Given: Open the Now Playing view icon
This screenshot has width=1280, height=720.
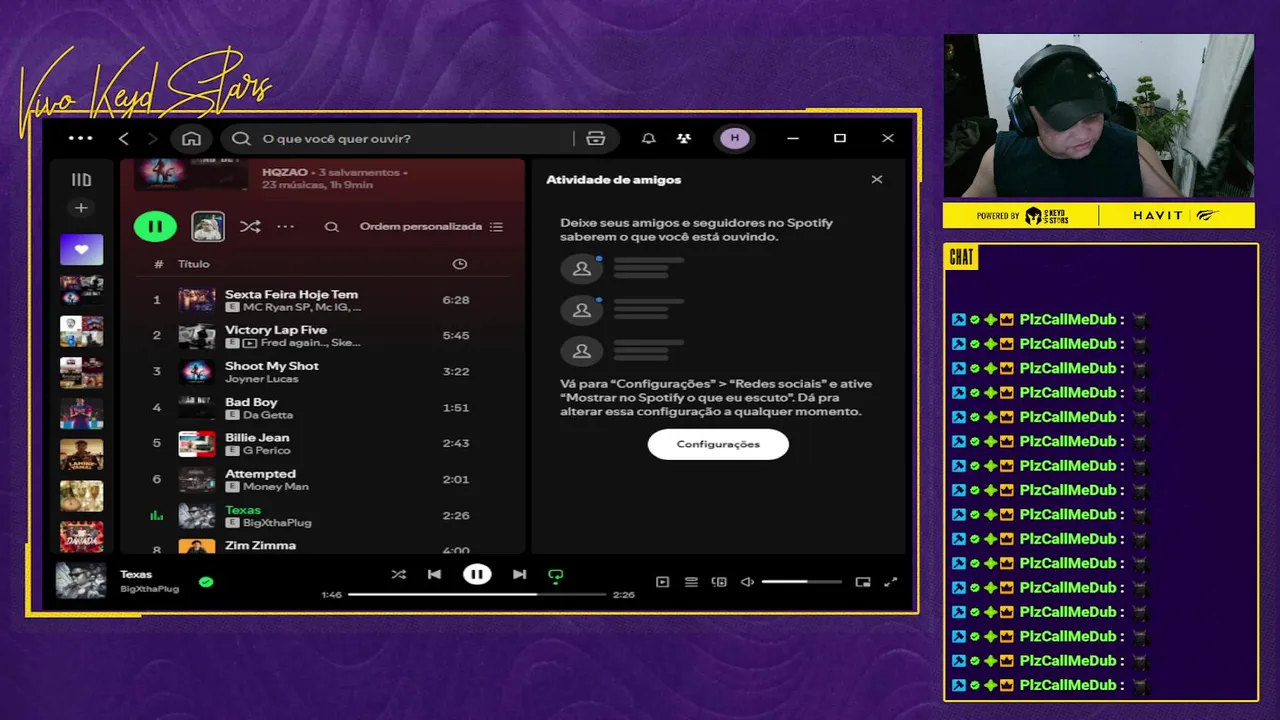Looking at the screenshot, I should click(662, 582).
